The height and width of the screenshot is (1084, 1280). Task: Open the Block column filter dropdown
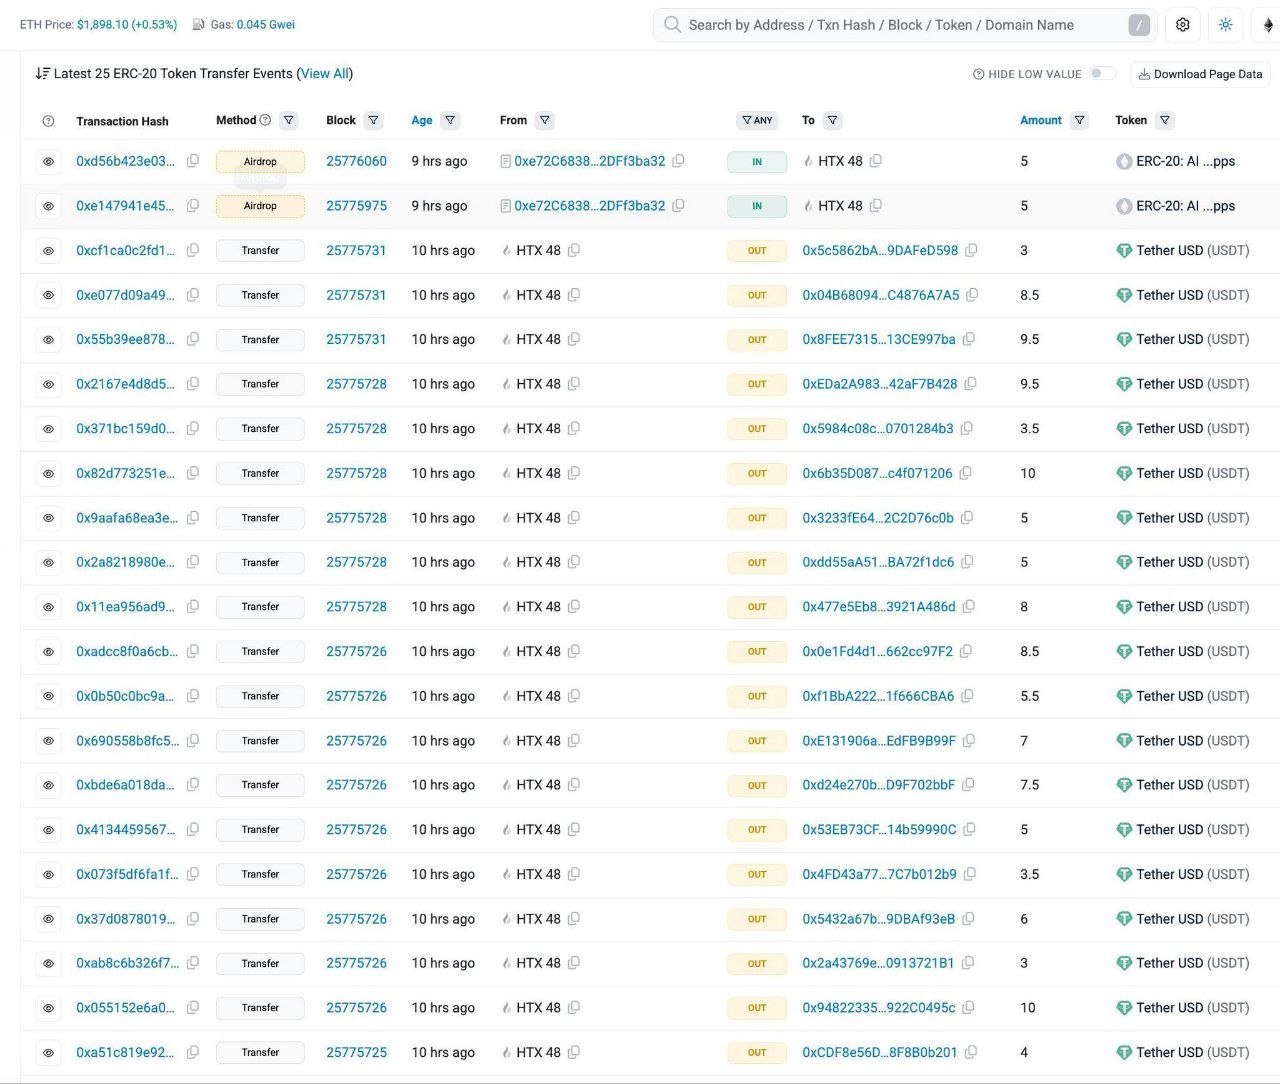(374, 120)
